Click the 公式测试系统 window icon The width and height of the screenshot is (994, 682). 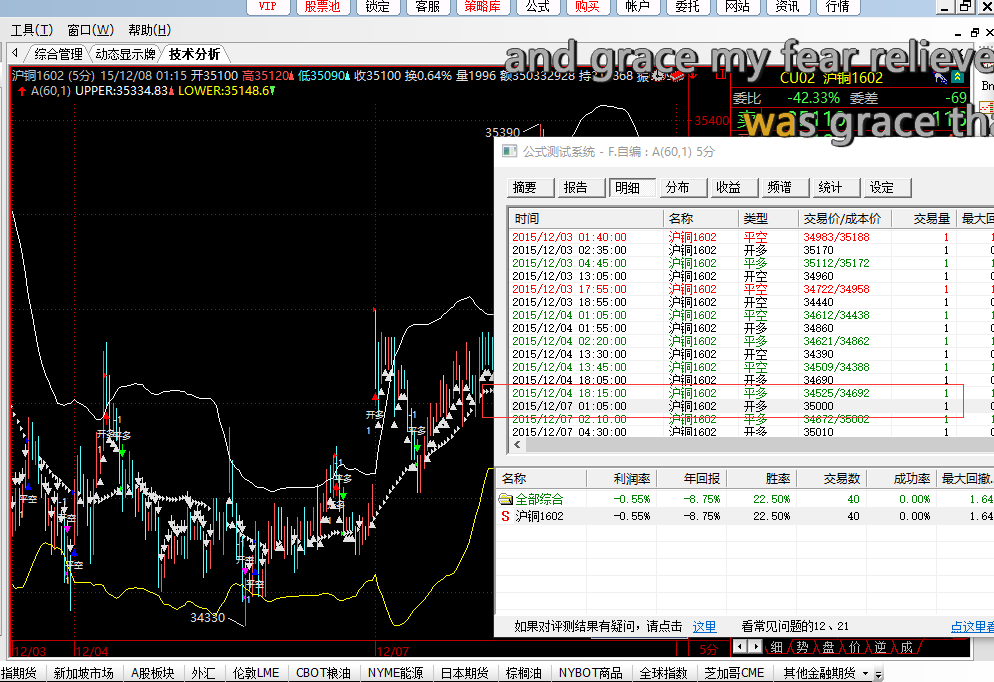pyautogui.click(x=509, y=151)
